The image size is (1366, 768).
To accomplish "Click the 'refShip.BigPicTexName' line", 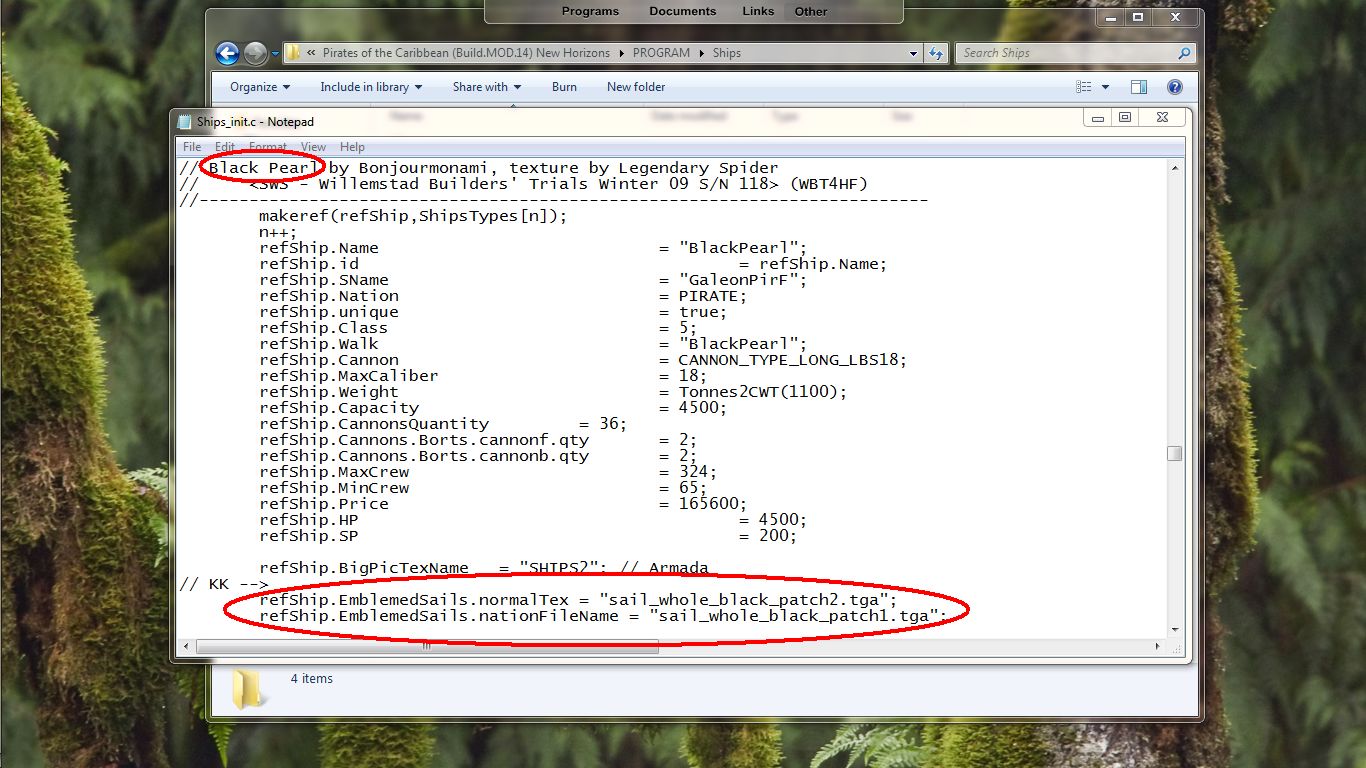I will click(x=483, y=568).
